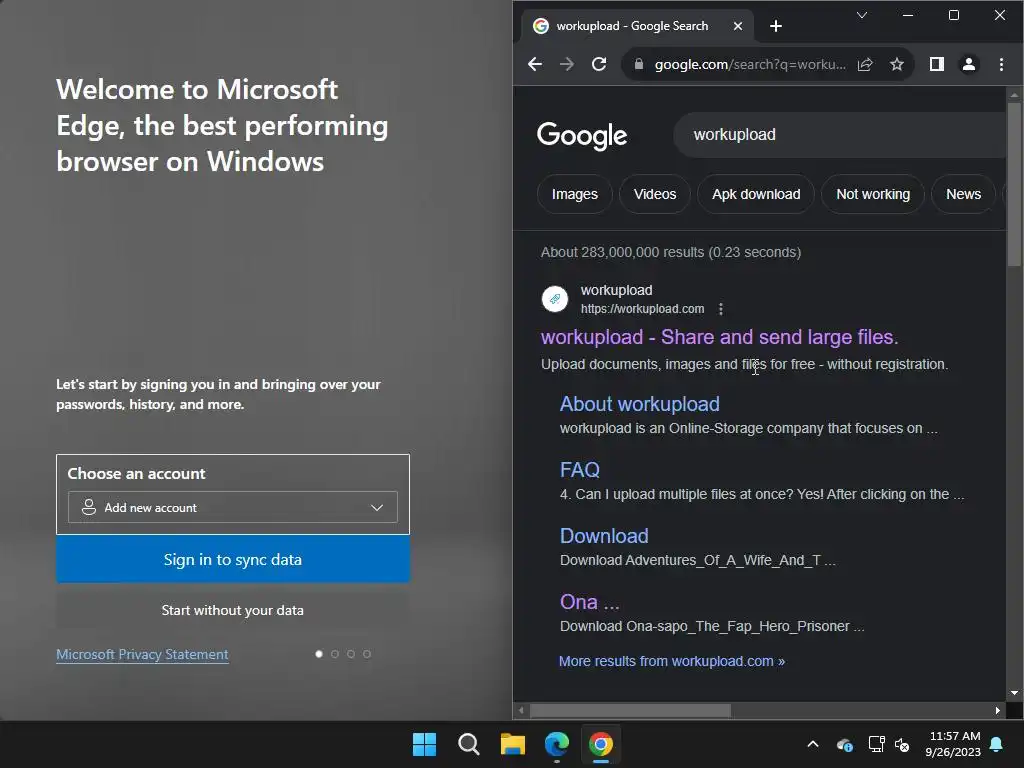The image size is (1024, 768).
Task: Open notifications bell icon
Action: 997,744
